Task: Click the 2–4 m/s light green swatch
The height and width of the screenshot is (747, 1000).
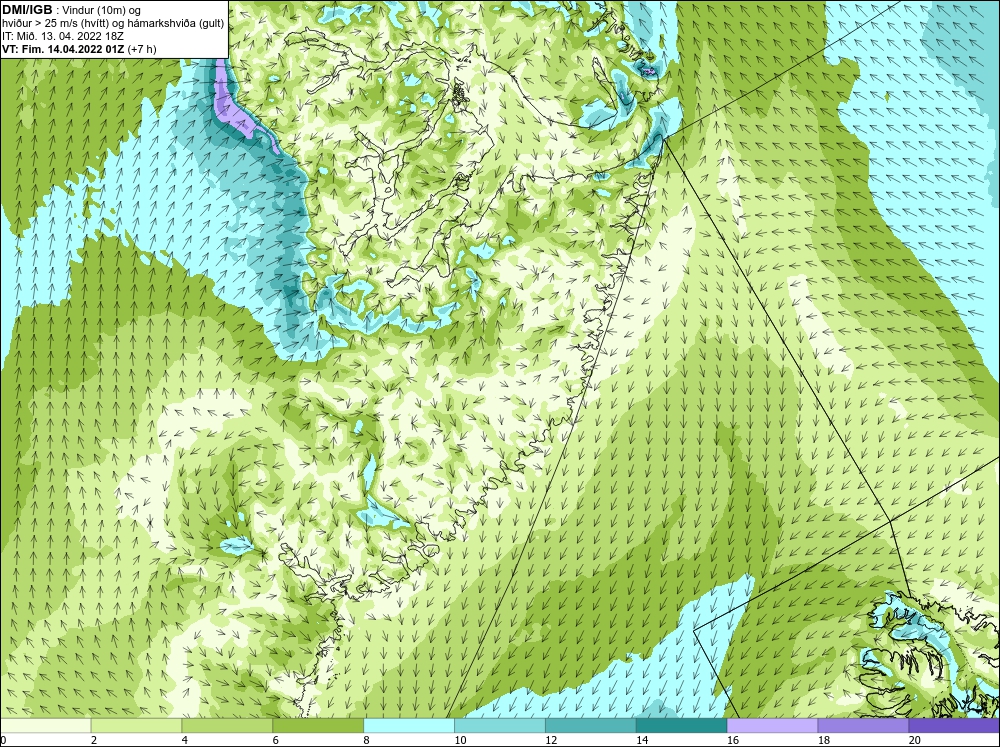Action: coord(136,725)
